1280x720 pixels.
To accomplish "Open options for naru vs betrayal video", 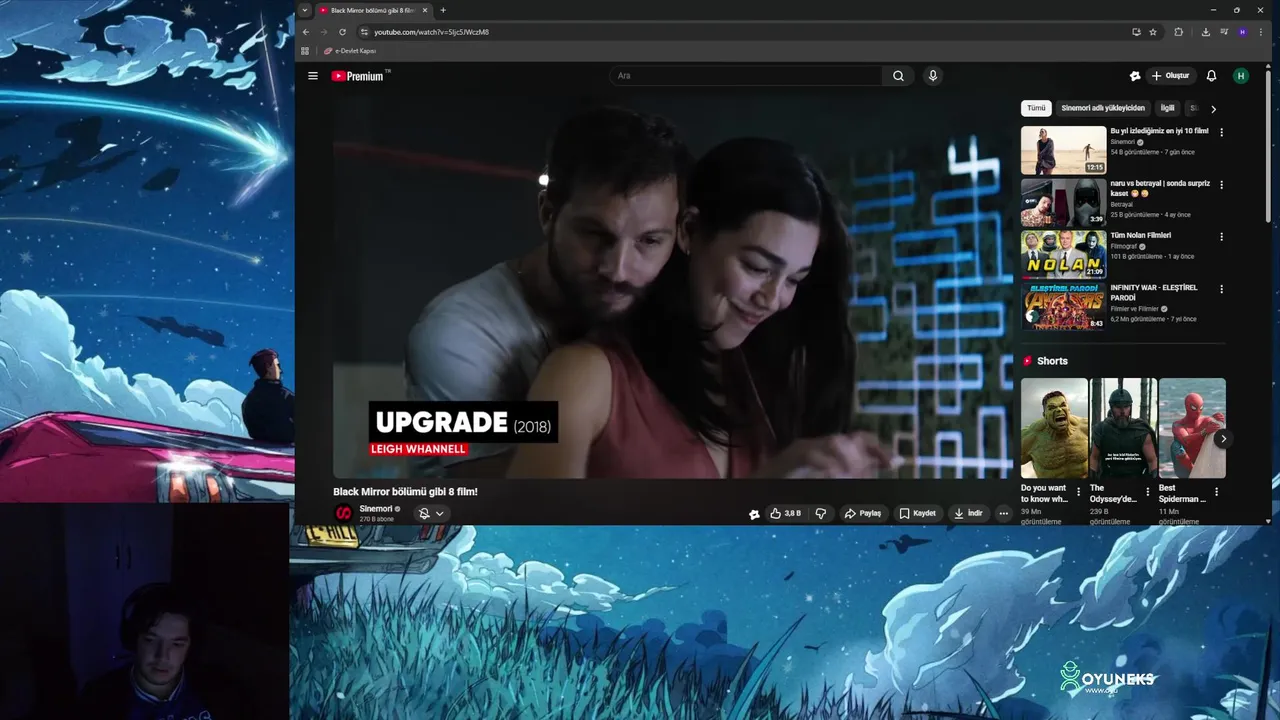I will (x=1221, y=184).
